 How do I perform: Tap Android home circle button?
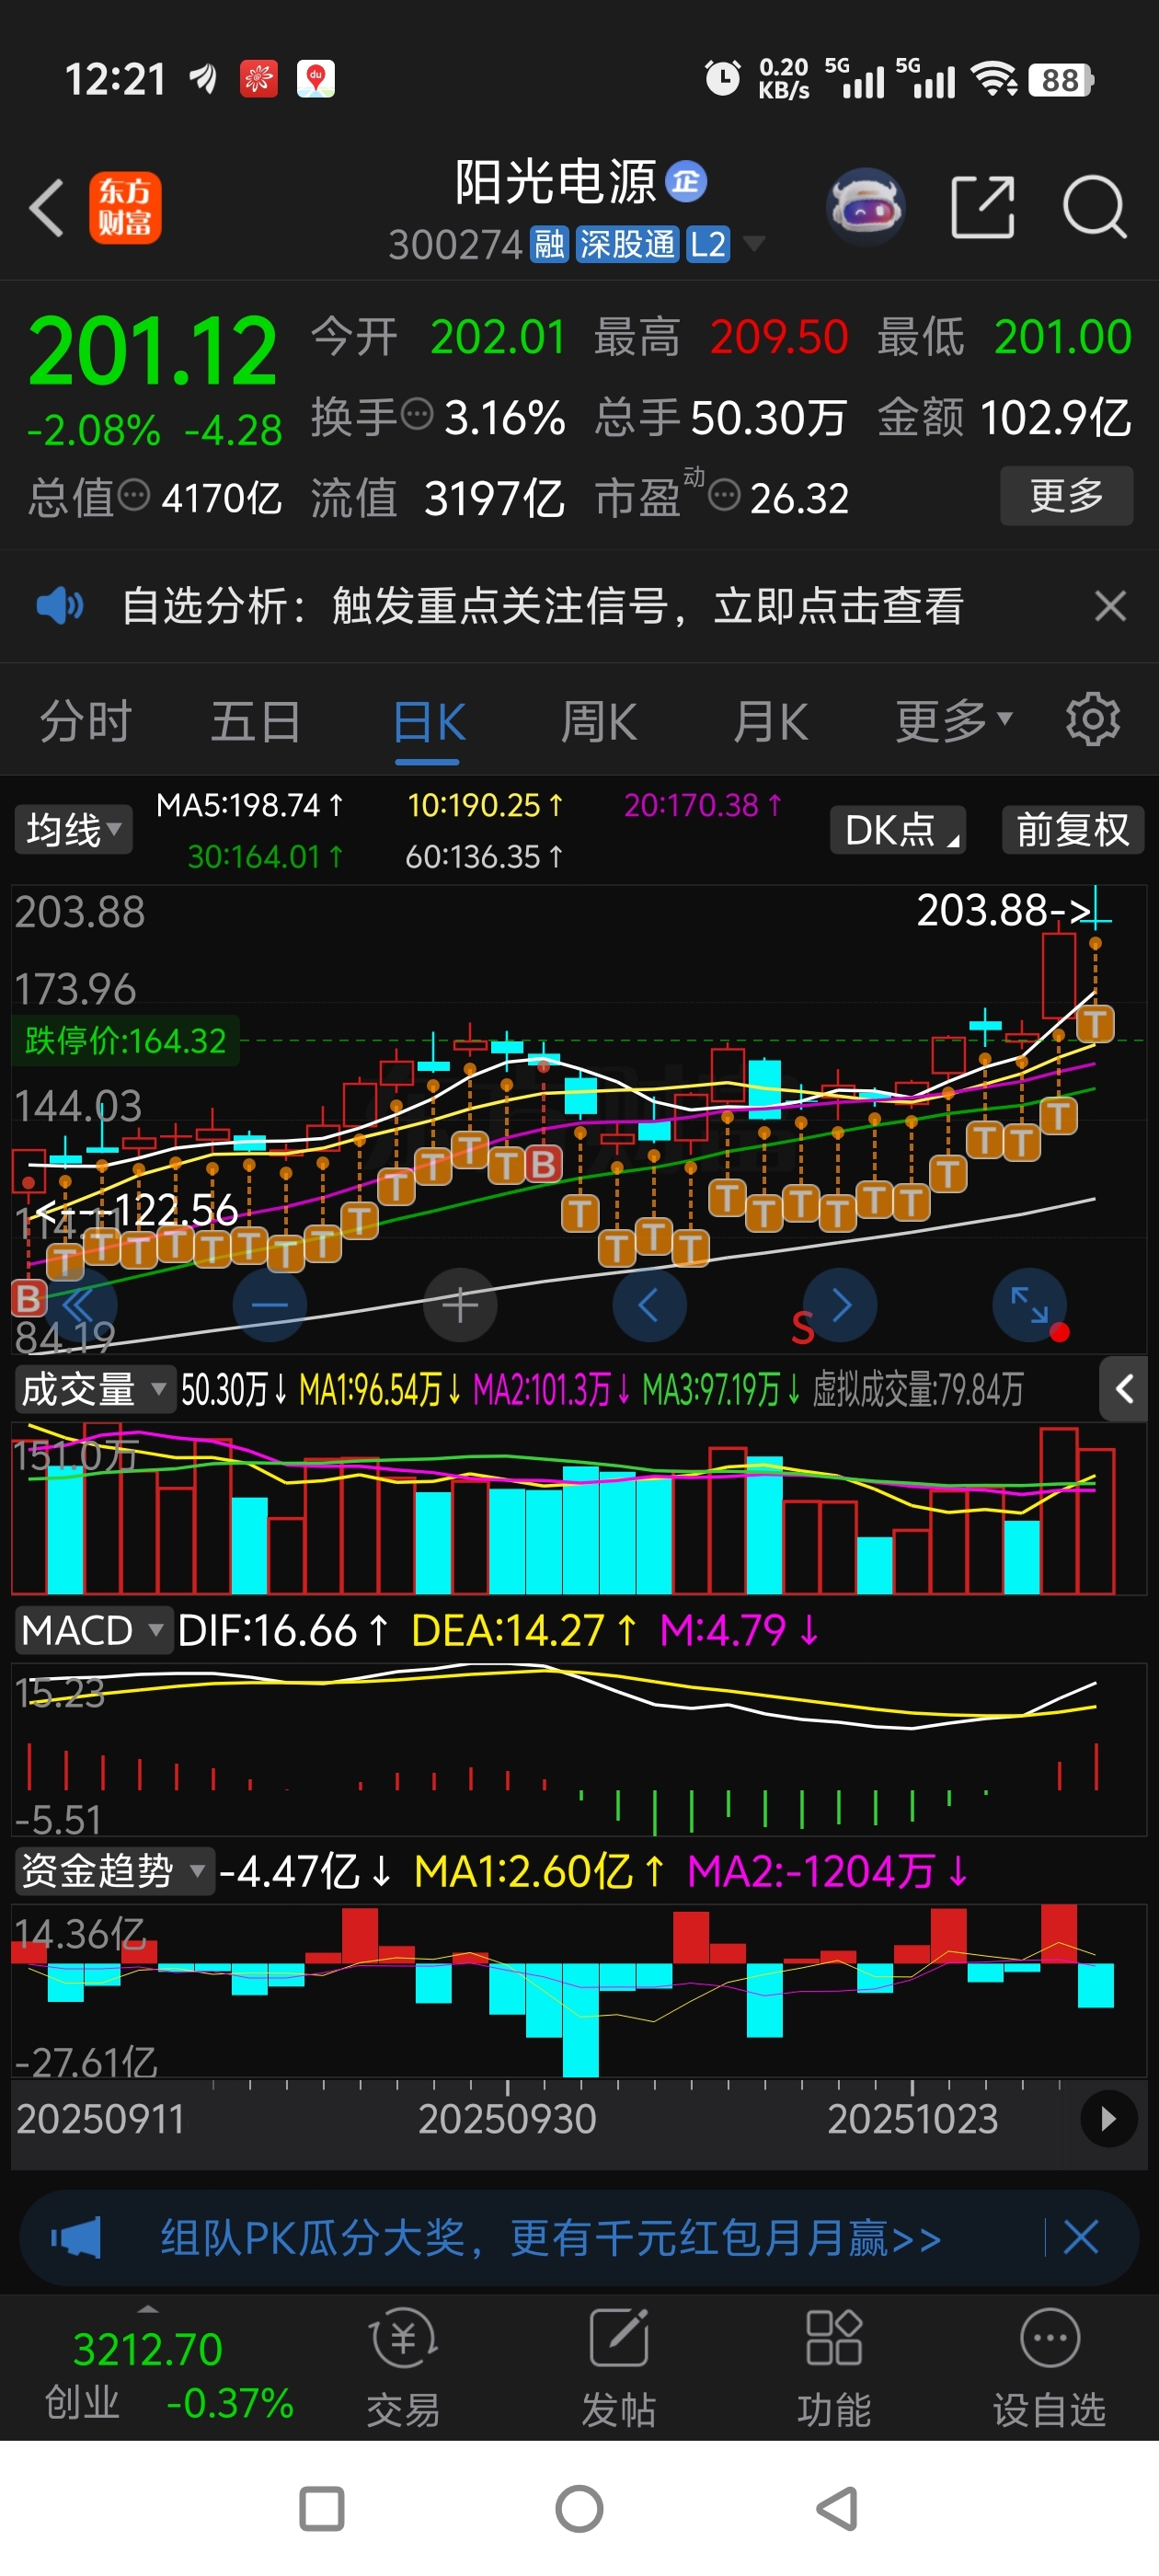579,2509
